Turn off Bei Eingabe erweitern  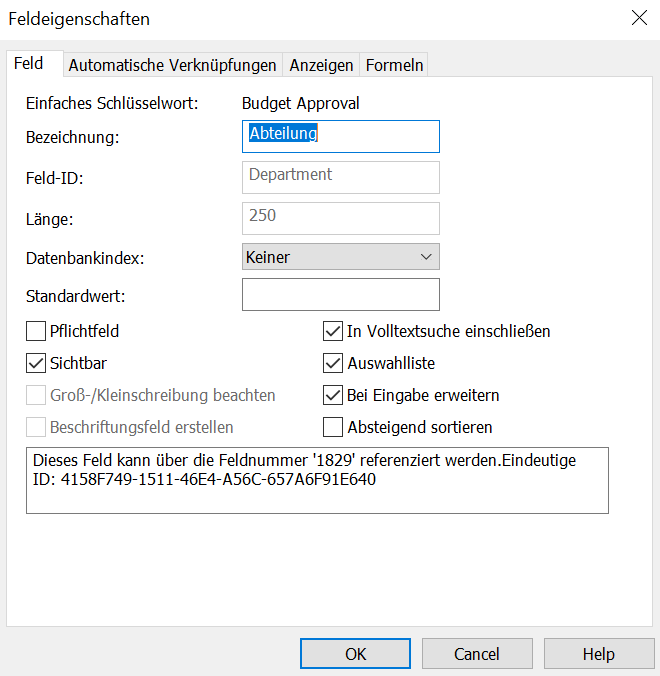click(x=333, y=395)
